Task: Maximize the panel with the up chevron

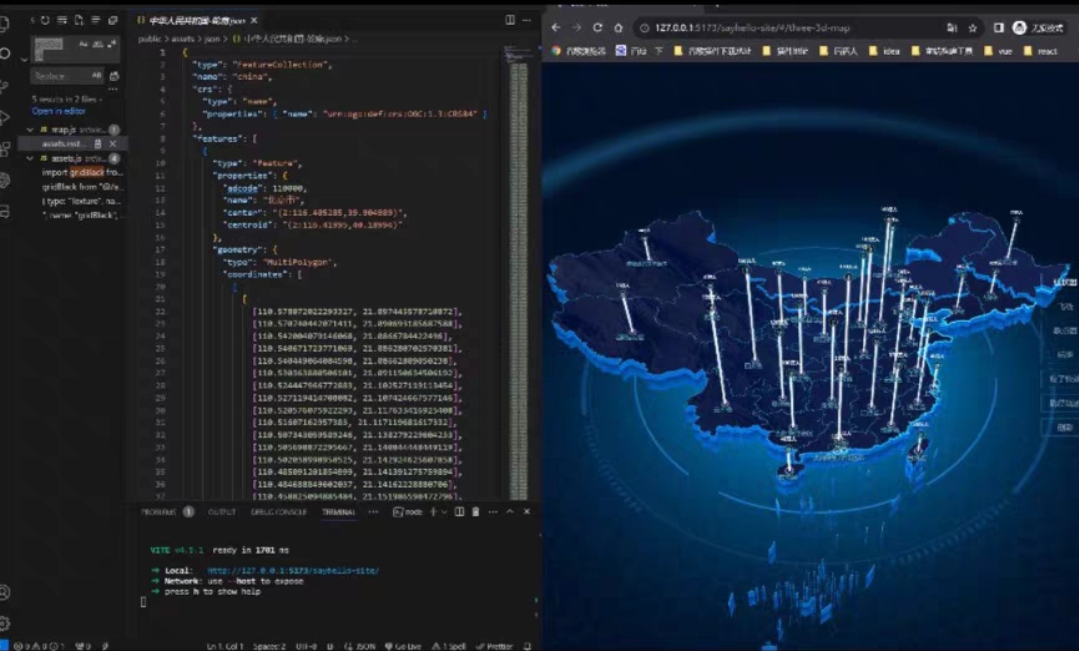Action: pyautogui.click(x=510, y=512)
